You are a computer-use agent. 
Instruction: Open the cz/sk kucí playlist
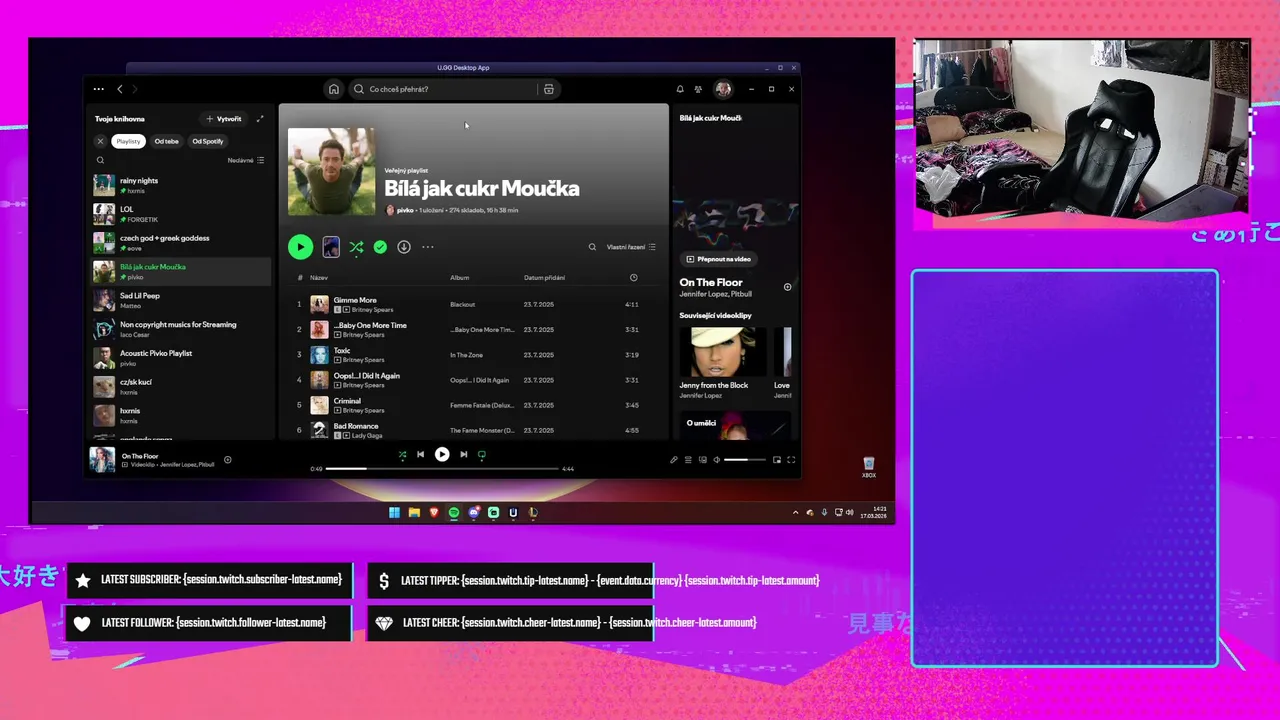(x=181, y=386)
